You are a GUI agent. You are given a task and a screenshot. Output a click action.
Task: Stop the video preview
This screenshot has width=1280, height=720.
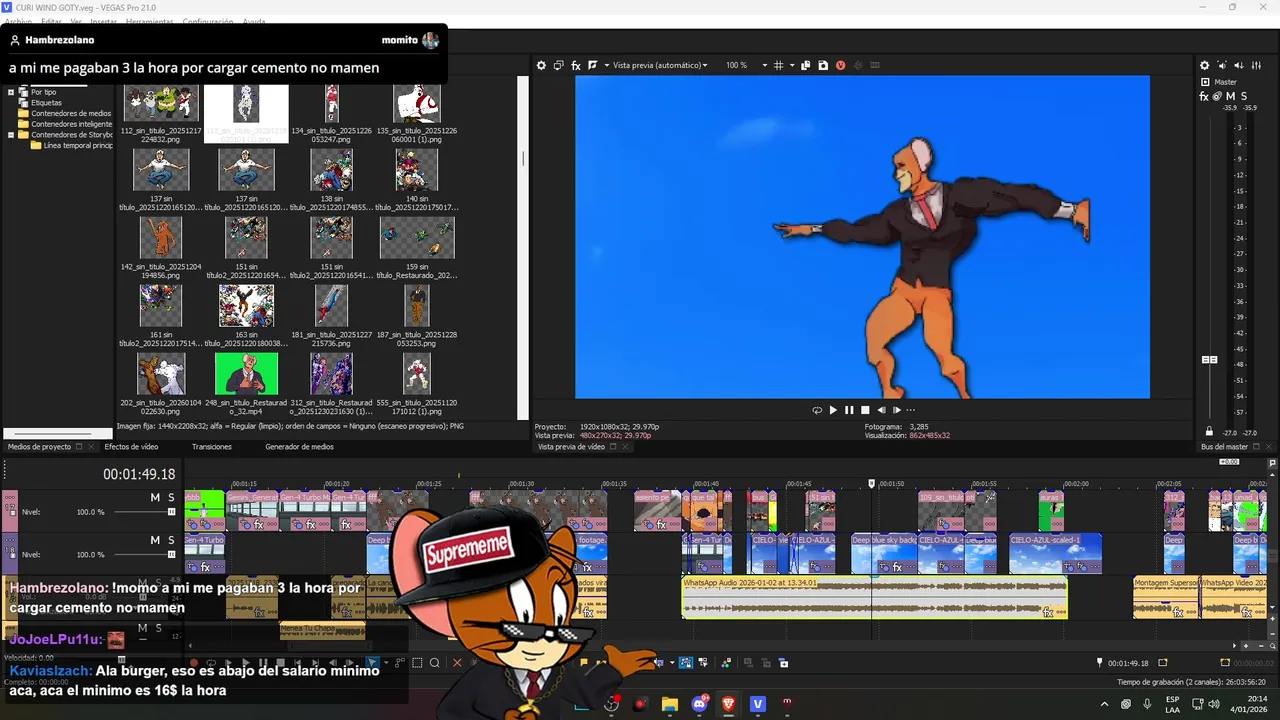pos(865,410)
